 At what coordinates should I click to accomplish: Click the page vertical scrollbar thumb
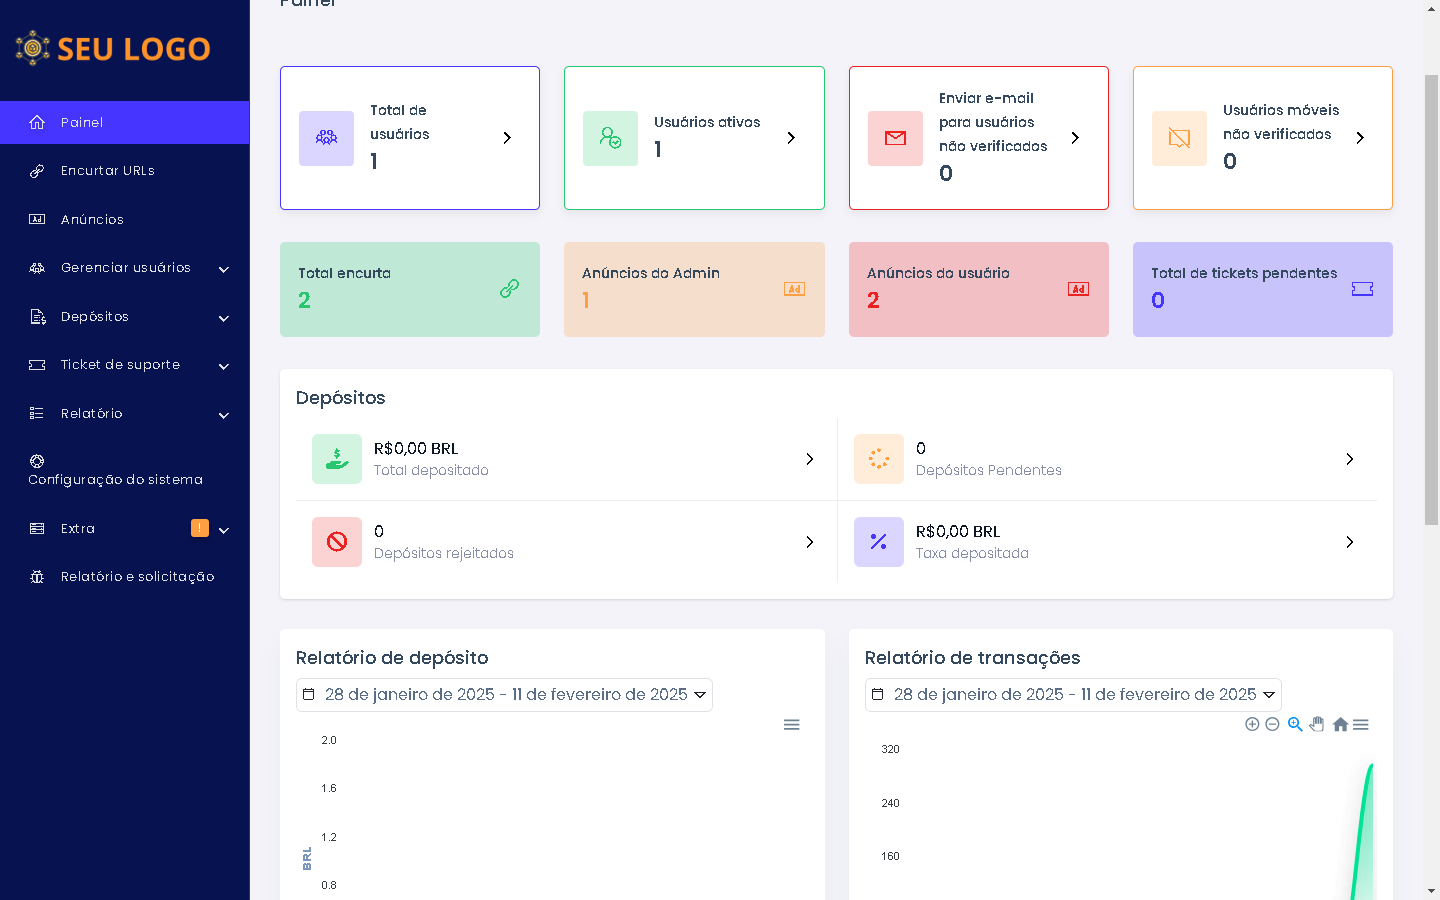(1431, 300)
